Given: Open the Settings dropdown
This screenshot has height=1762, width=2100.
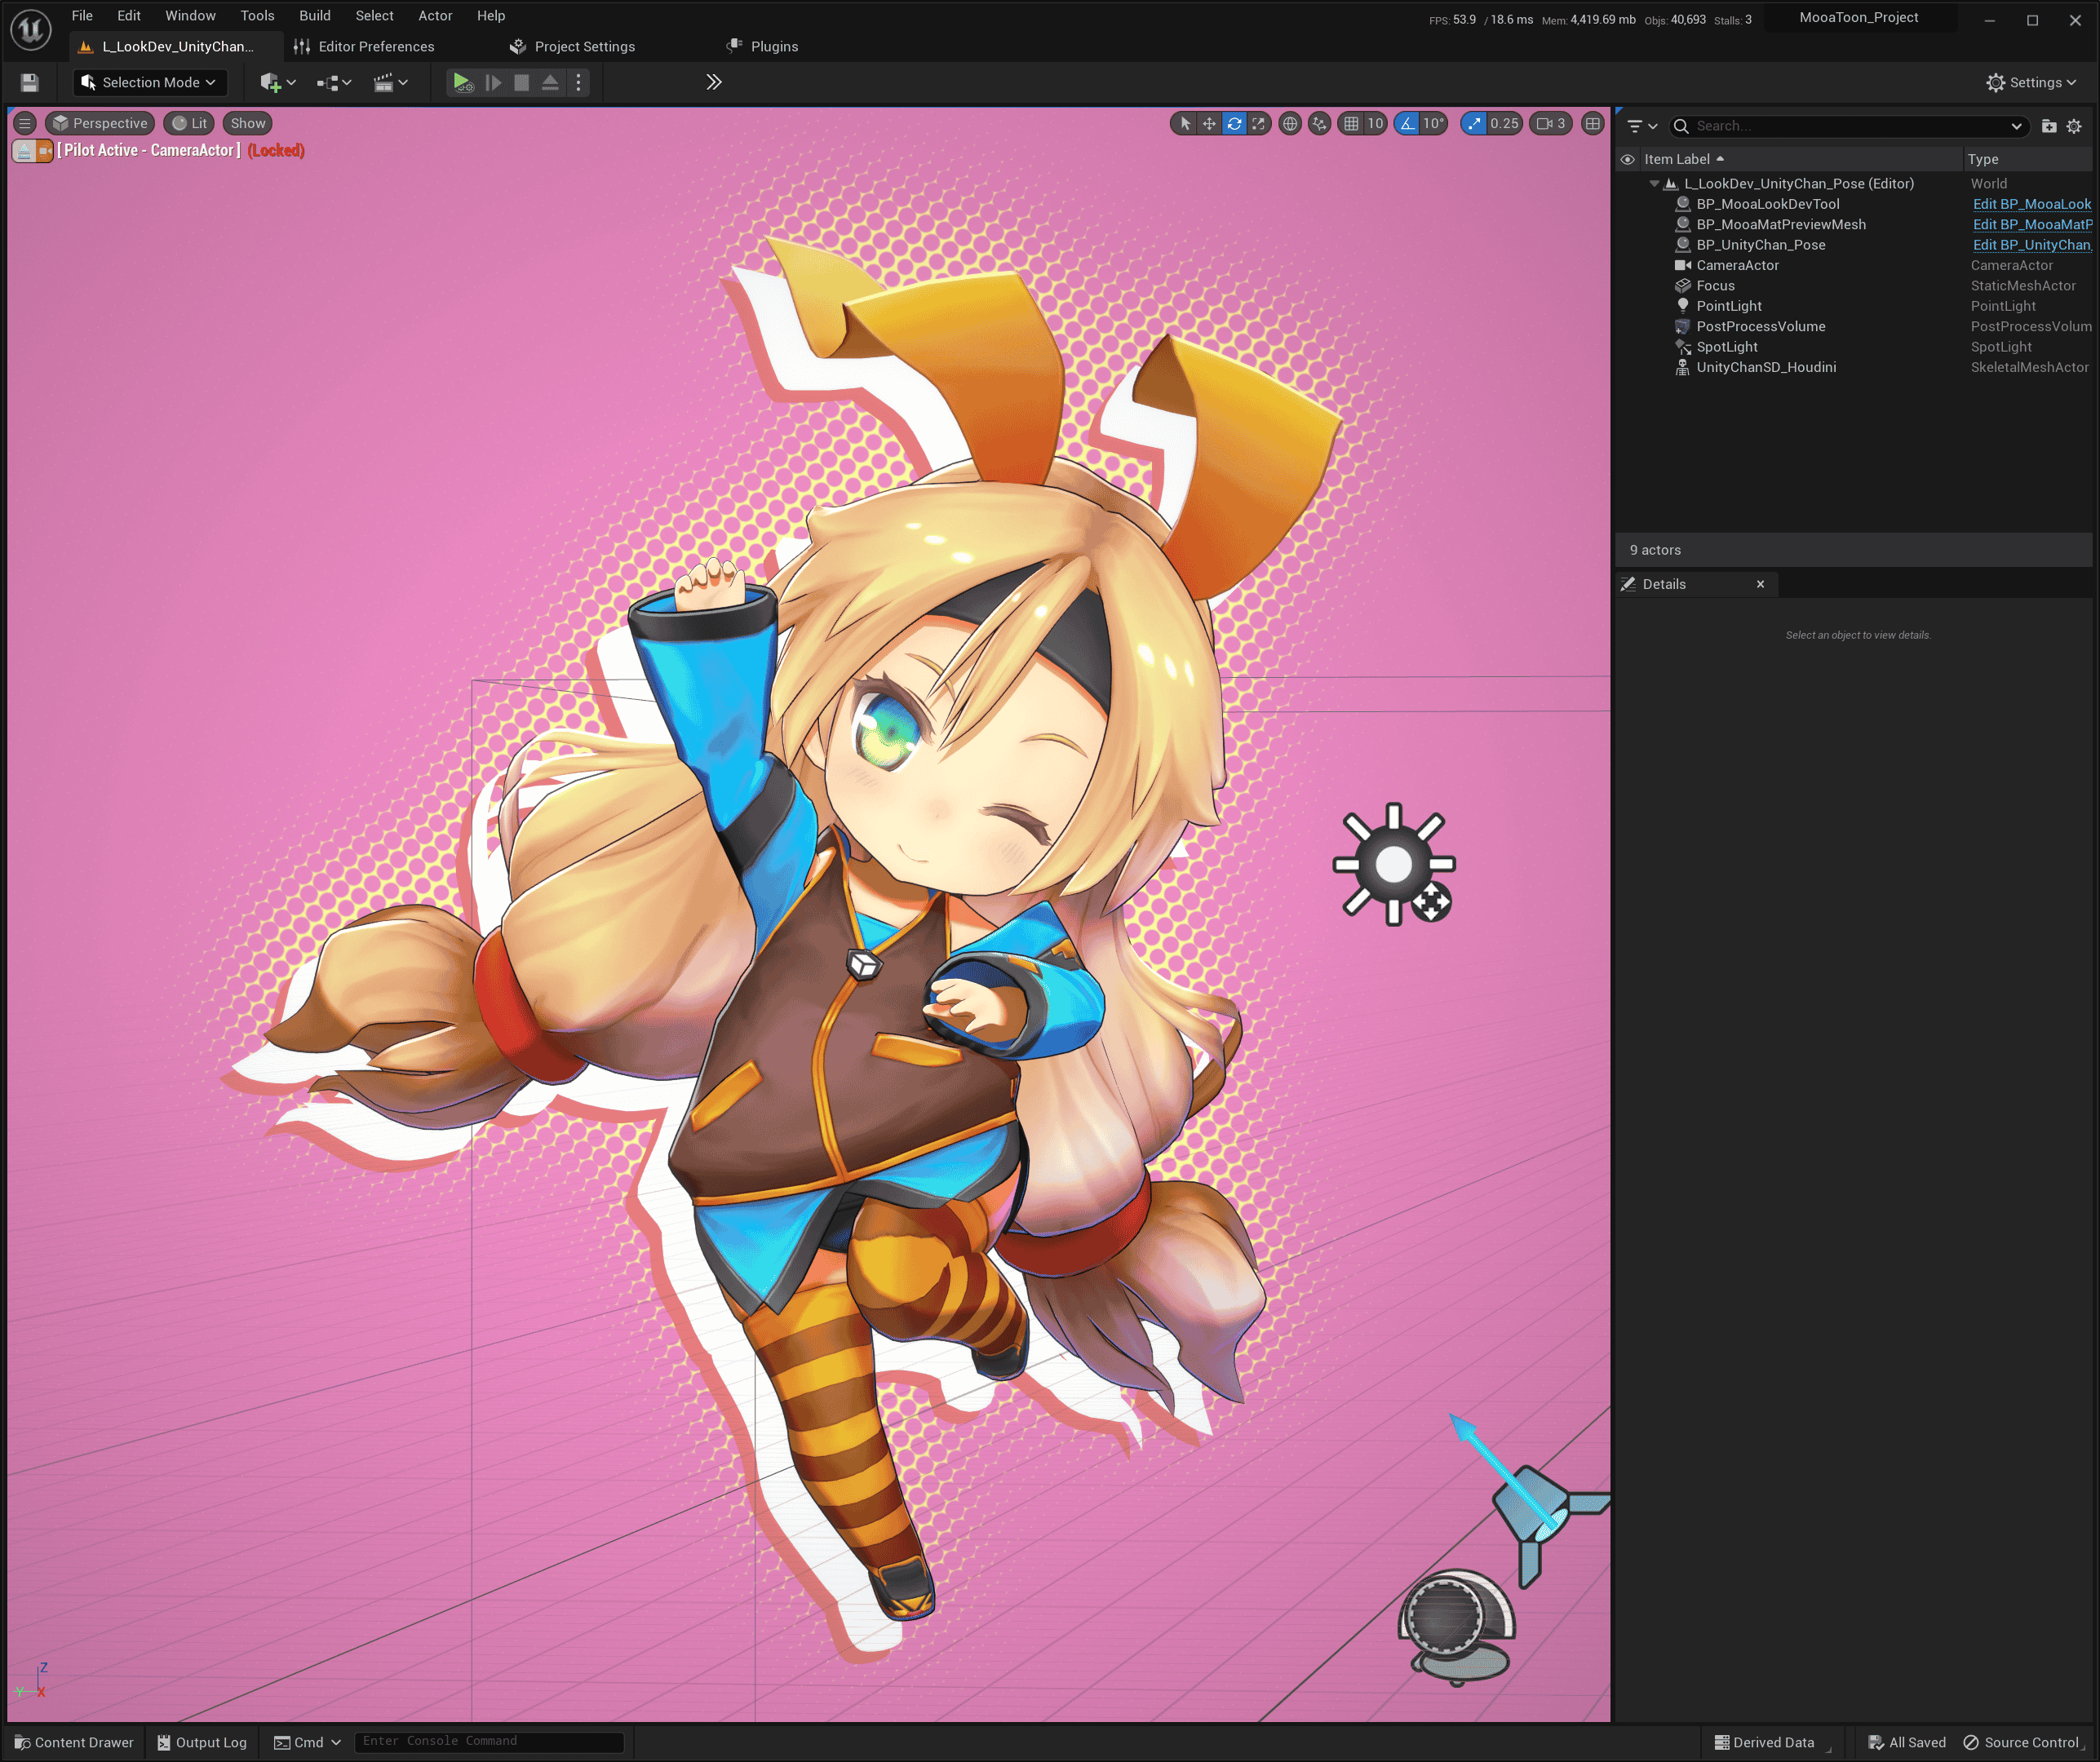Looking at the screenshot, I should pos(2031,82).
